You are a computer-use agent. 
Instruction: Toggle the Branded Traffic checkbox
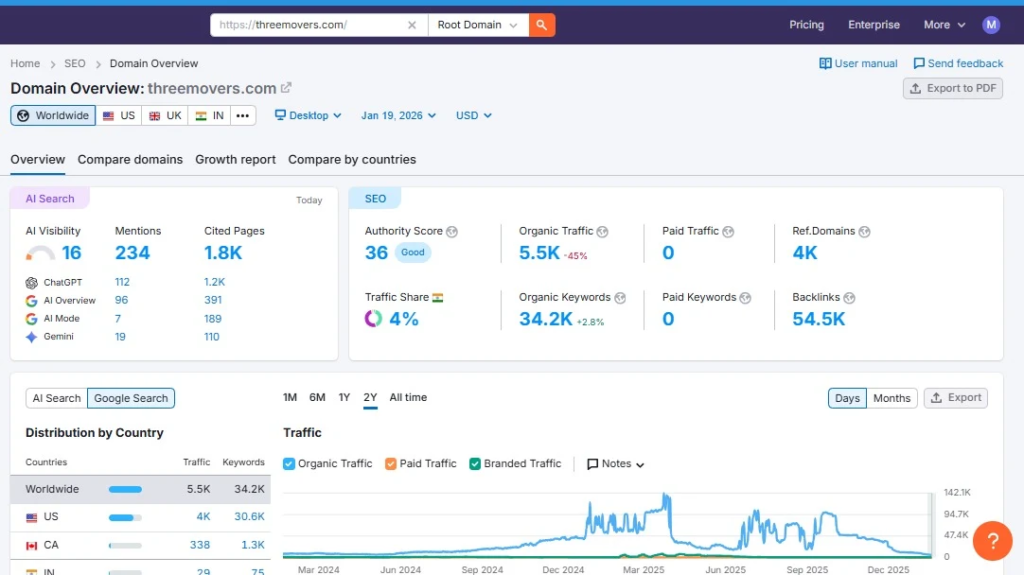475,464
